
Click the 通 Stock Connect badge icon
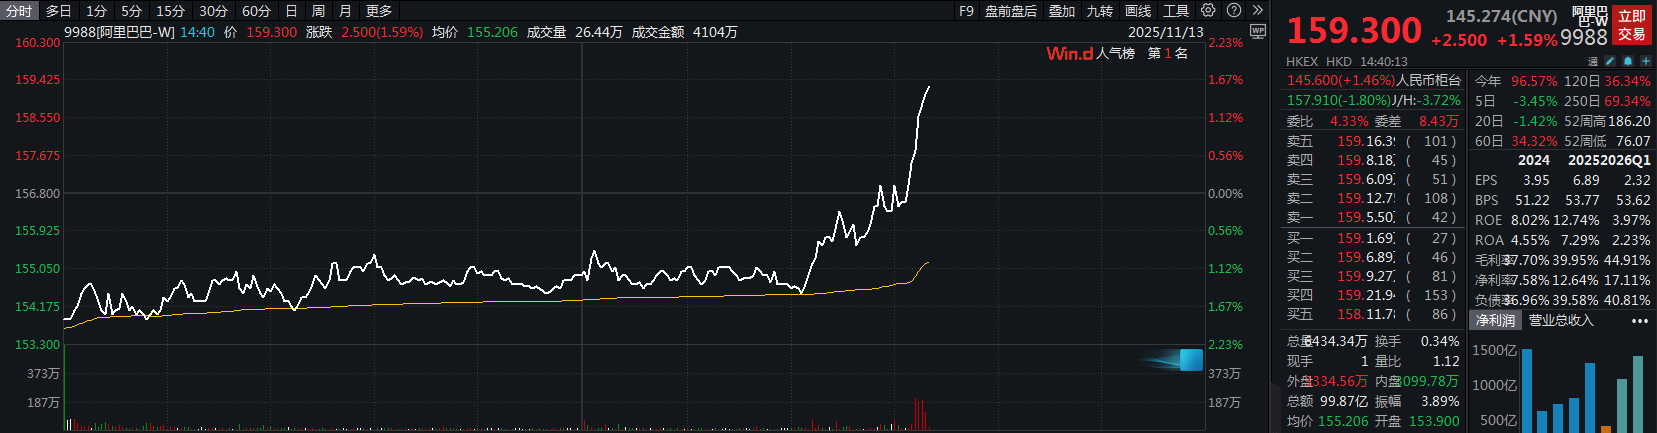[1593, 61]
